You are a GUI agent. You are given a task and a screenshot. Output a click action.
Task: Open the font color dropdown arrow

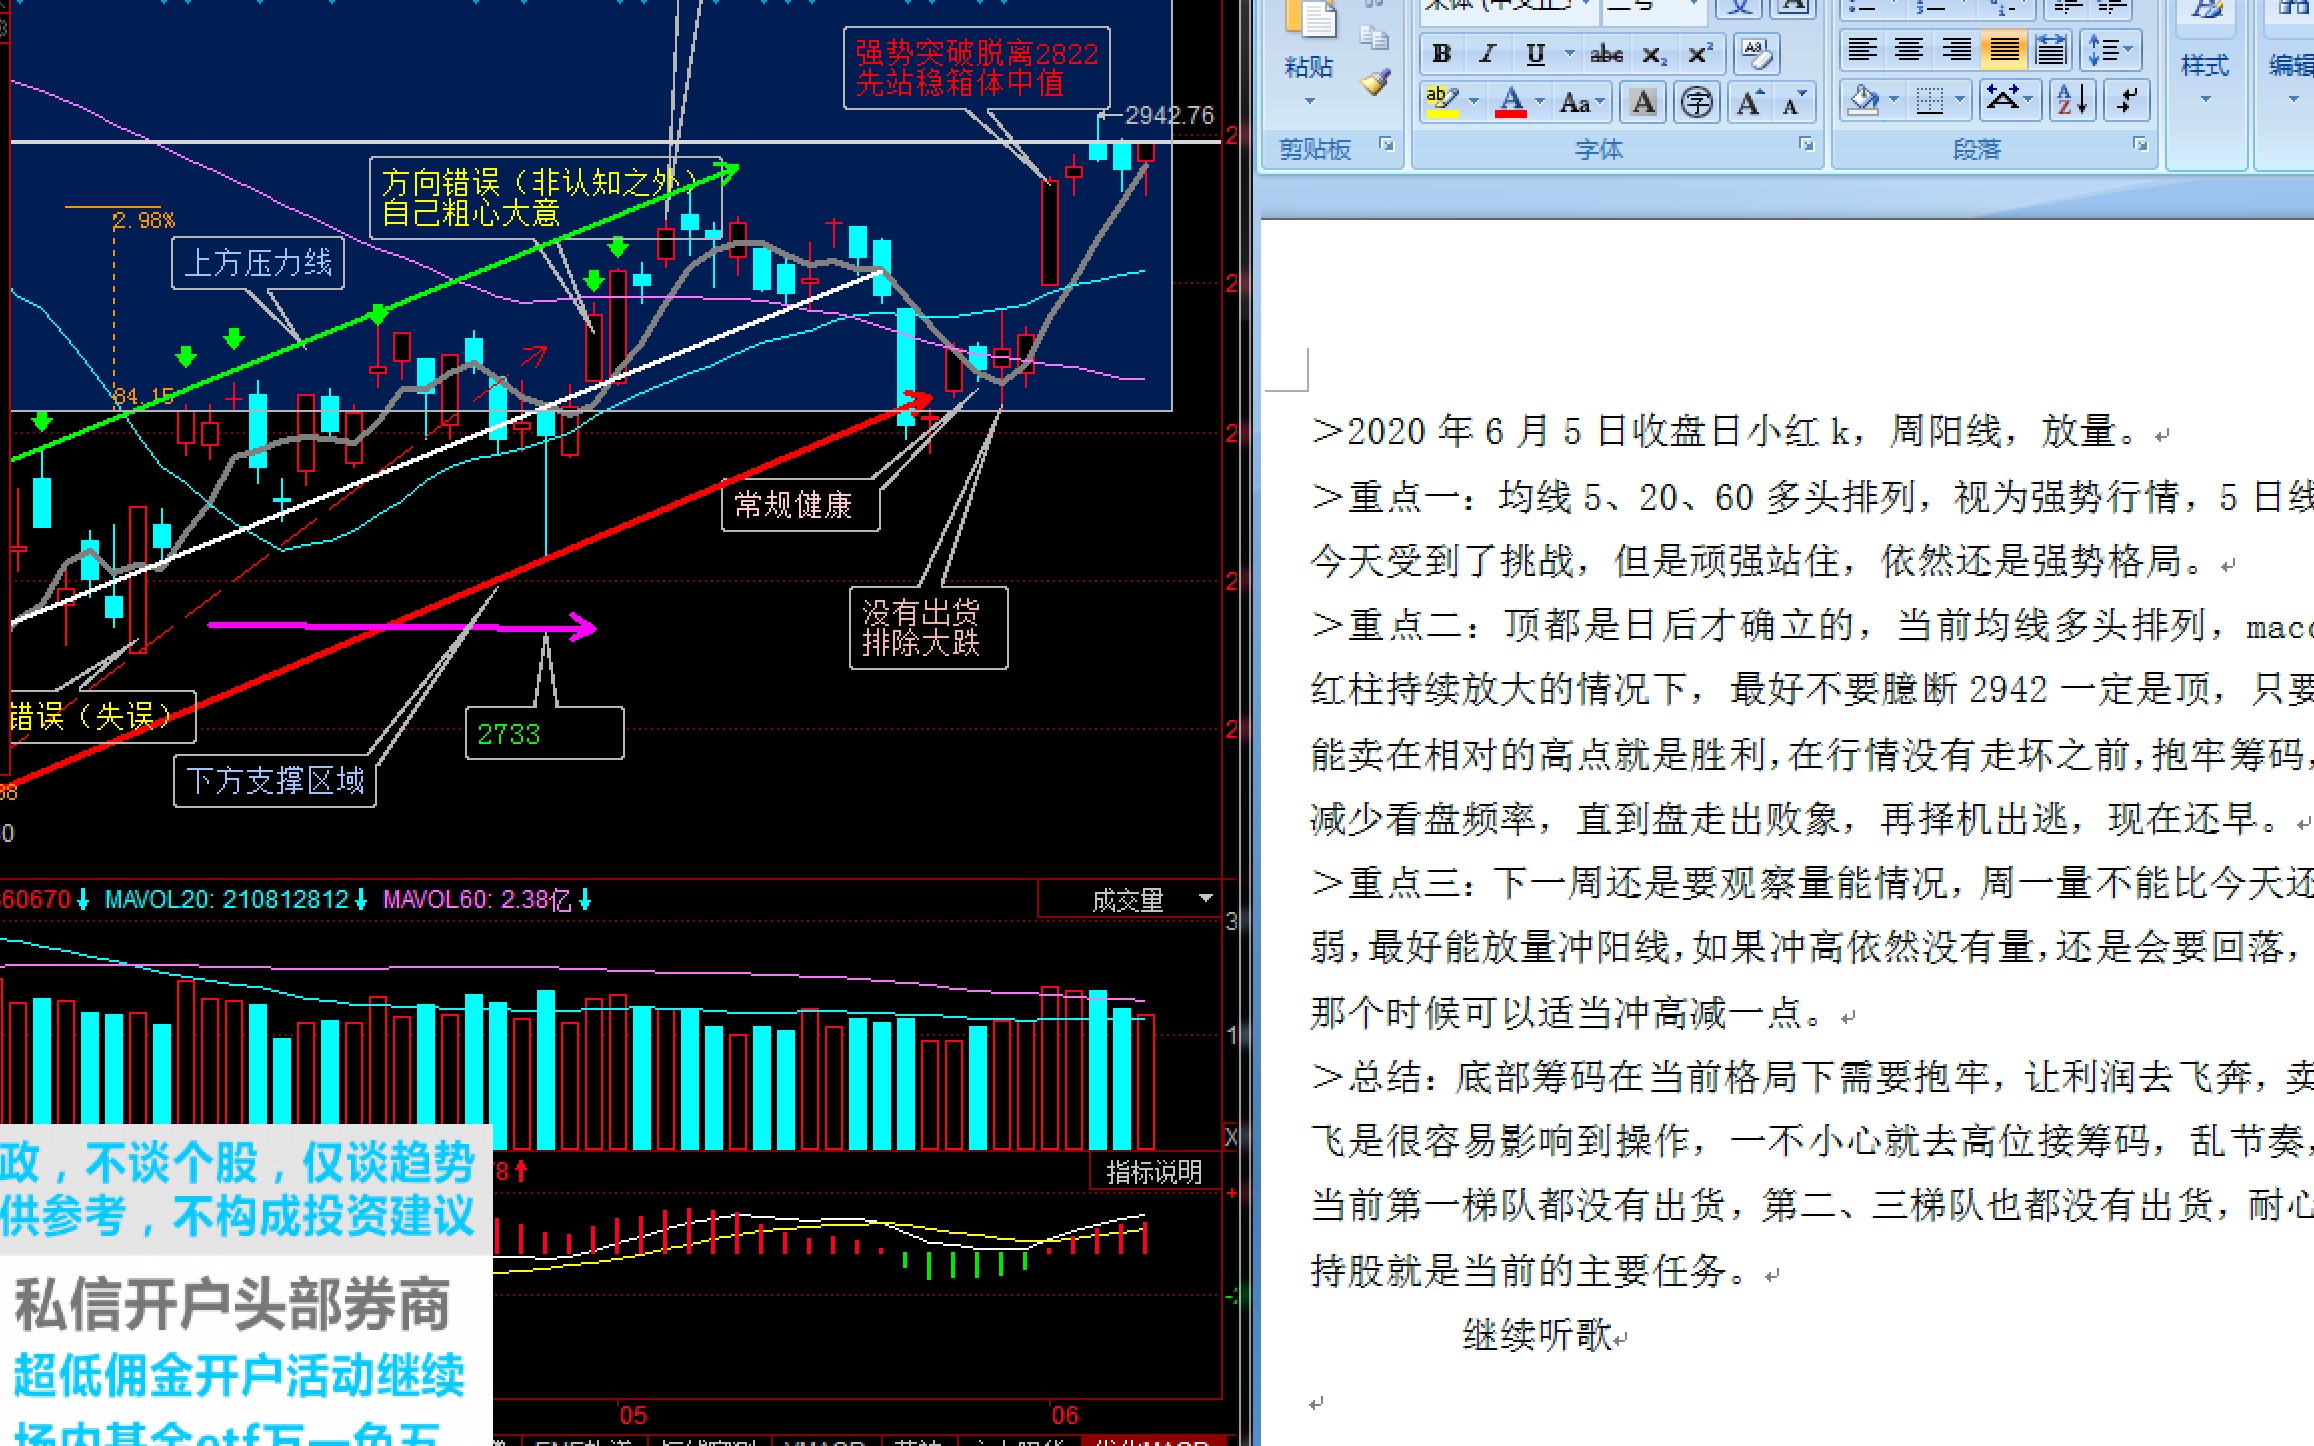[x=1540, y=102]
